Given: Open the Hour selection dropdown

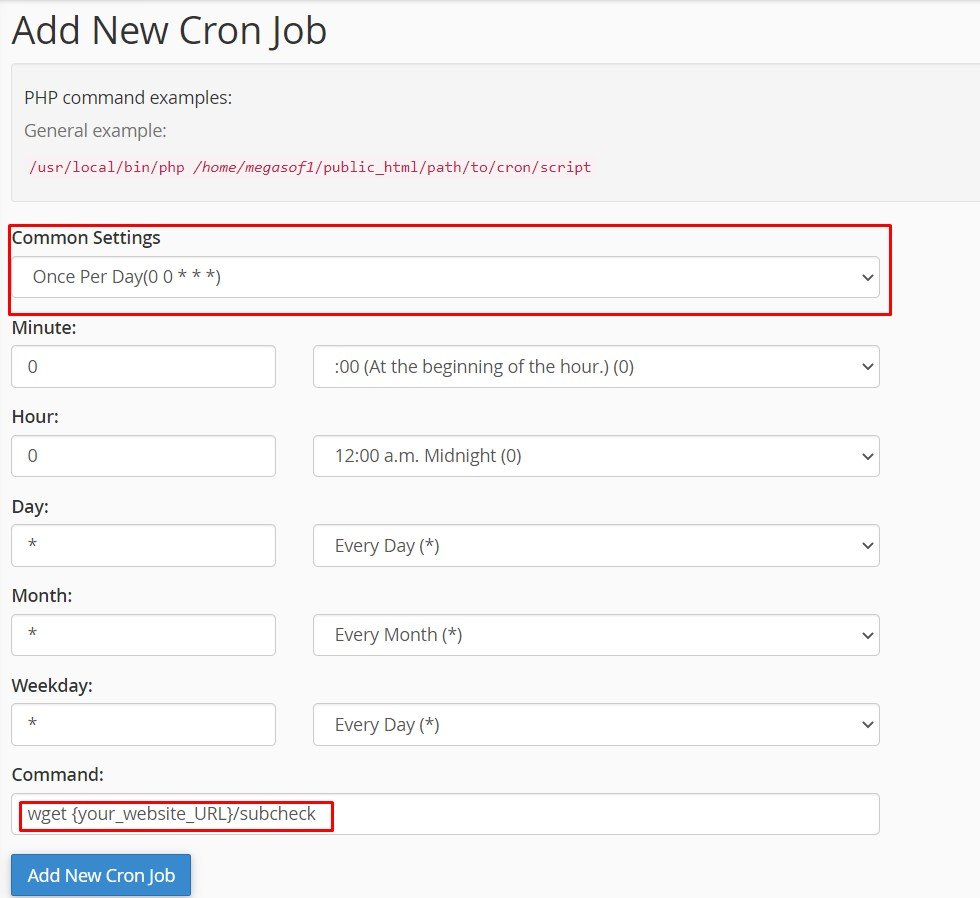Looking at the screenshot, I should point(596,455).
